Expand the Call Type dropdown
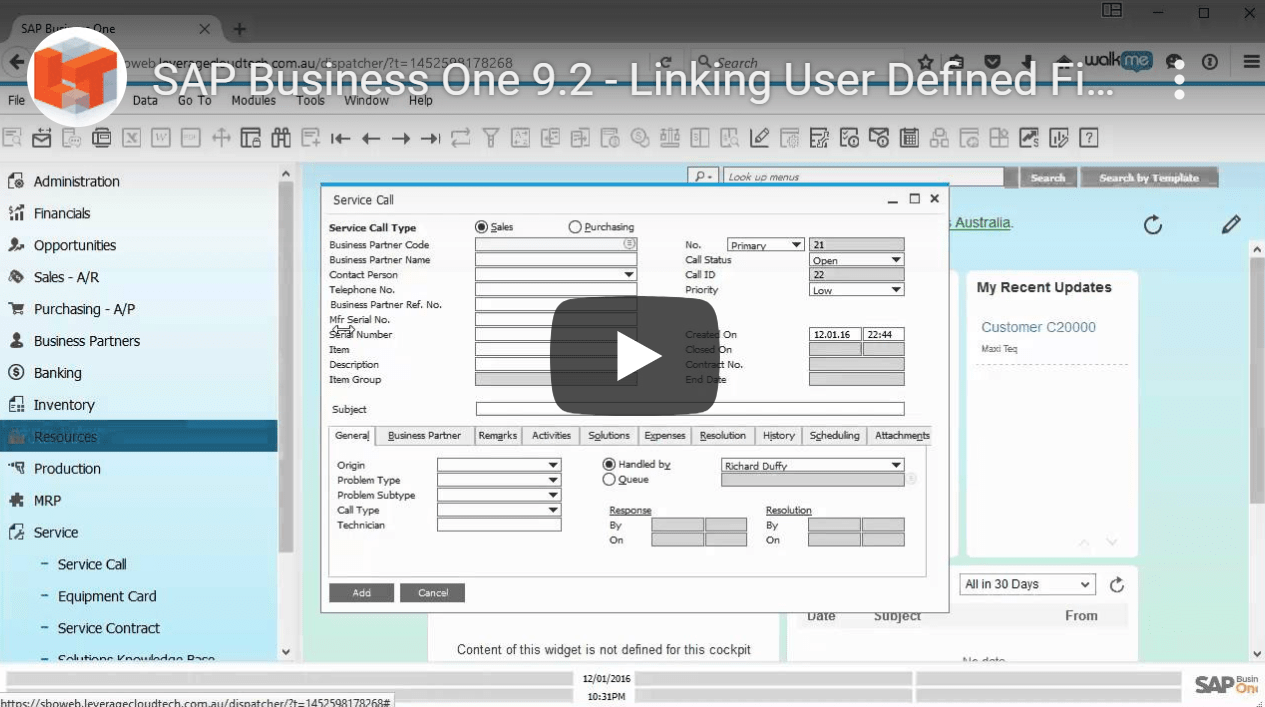Viewport: 1265px width, 707px height. click(553, 510)
